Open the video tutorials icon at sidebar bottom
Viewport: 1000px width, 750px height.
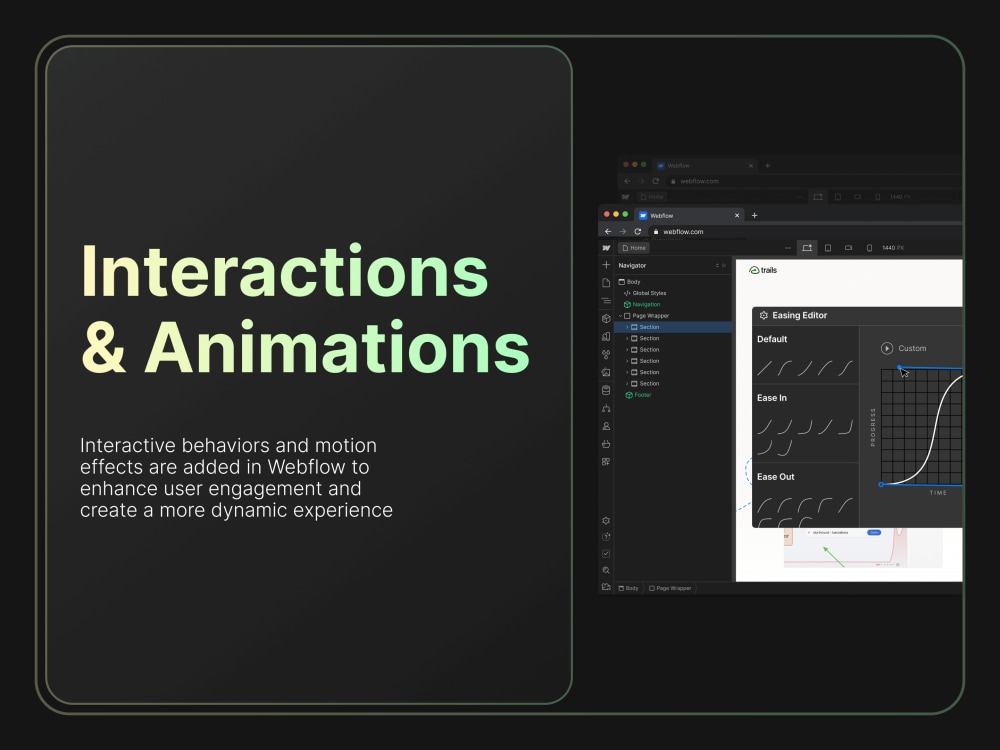(x=606, y=587)
